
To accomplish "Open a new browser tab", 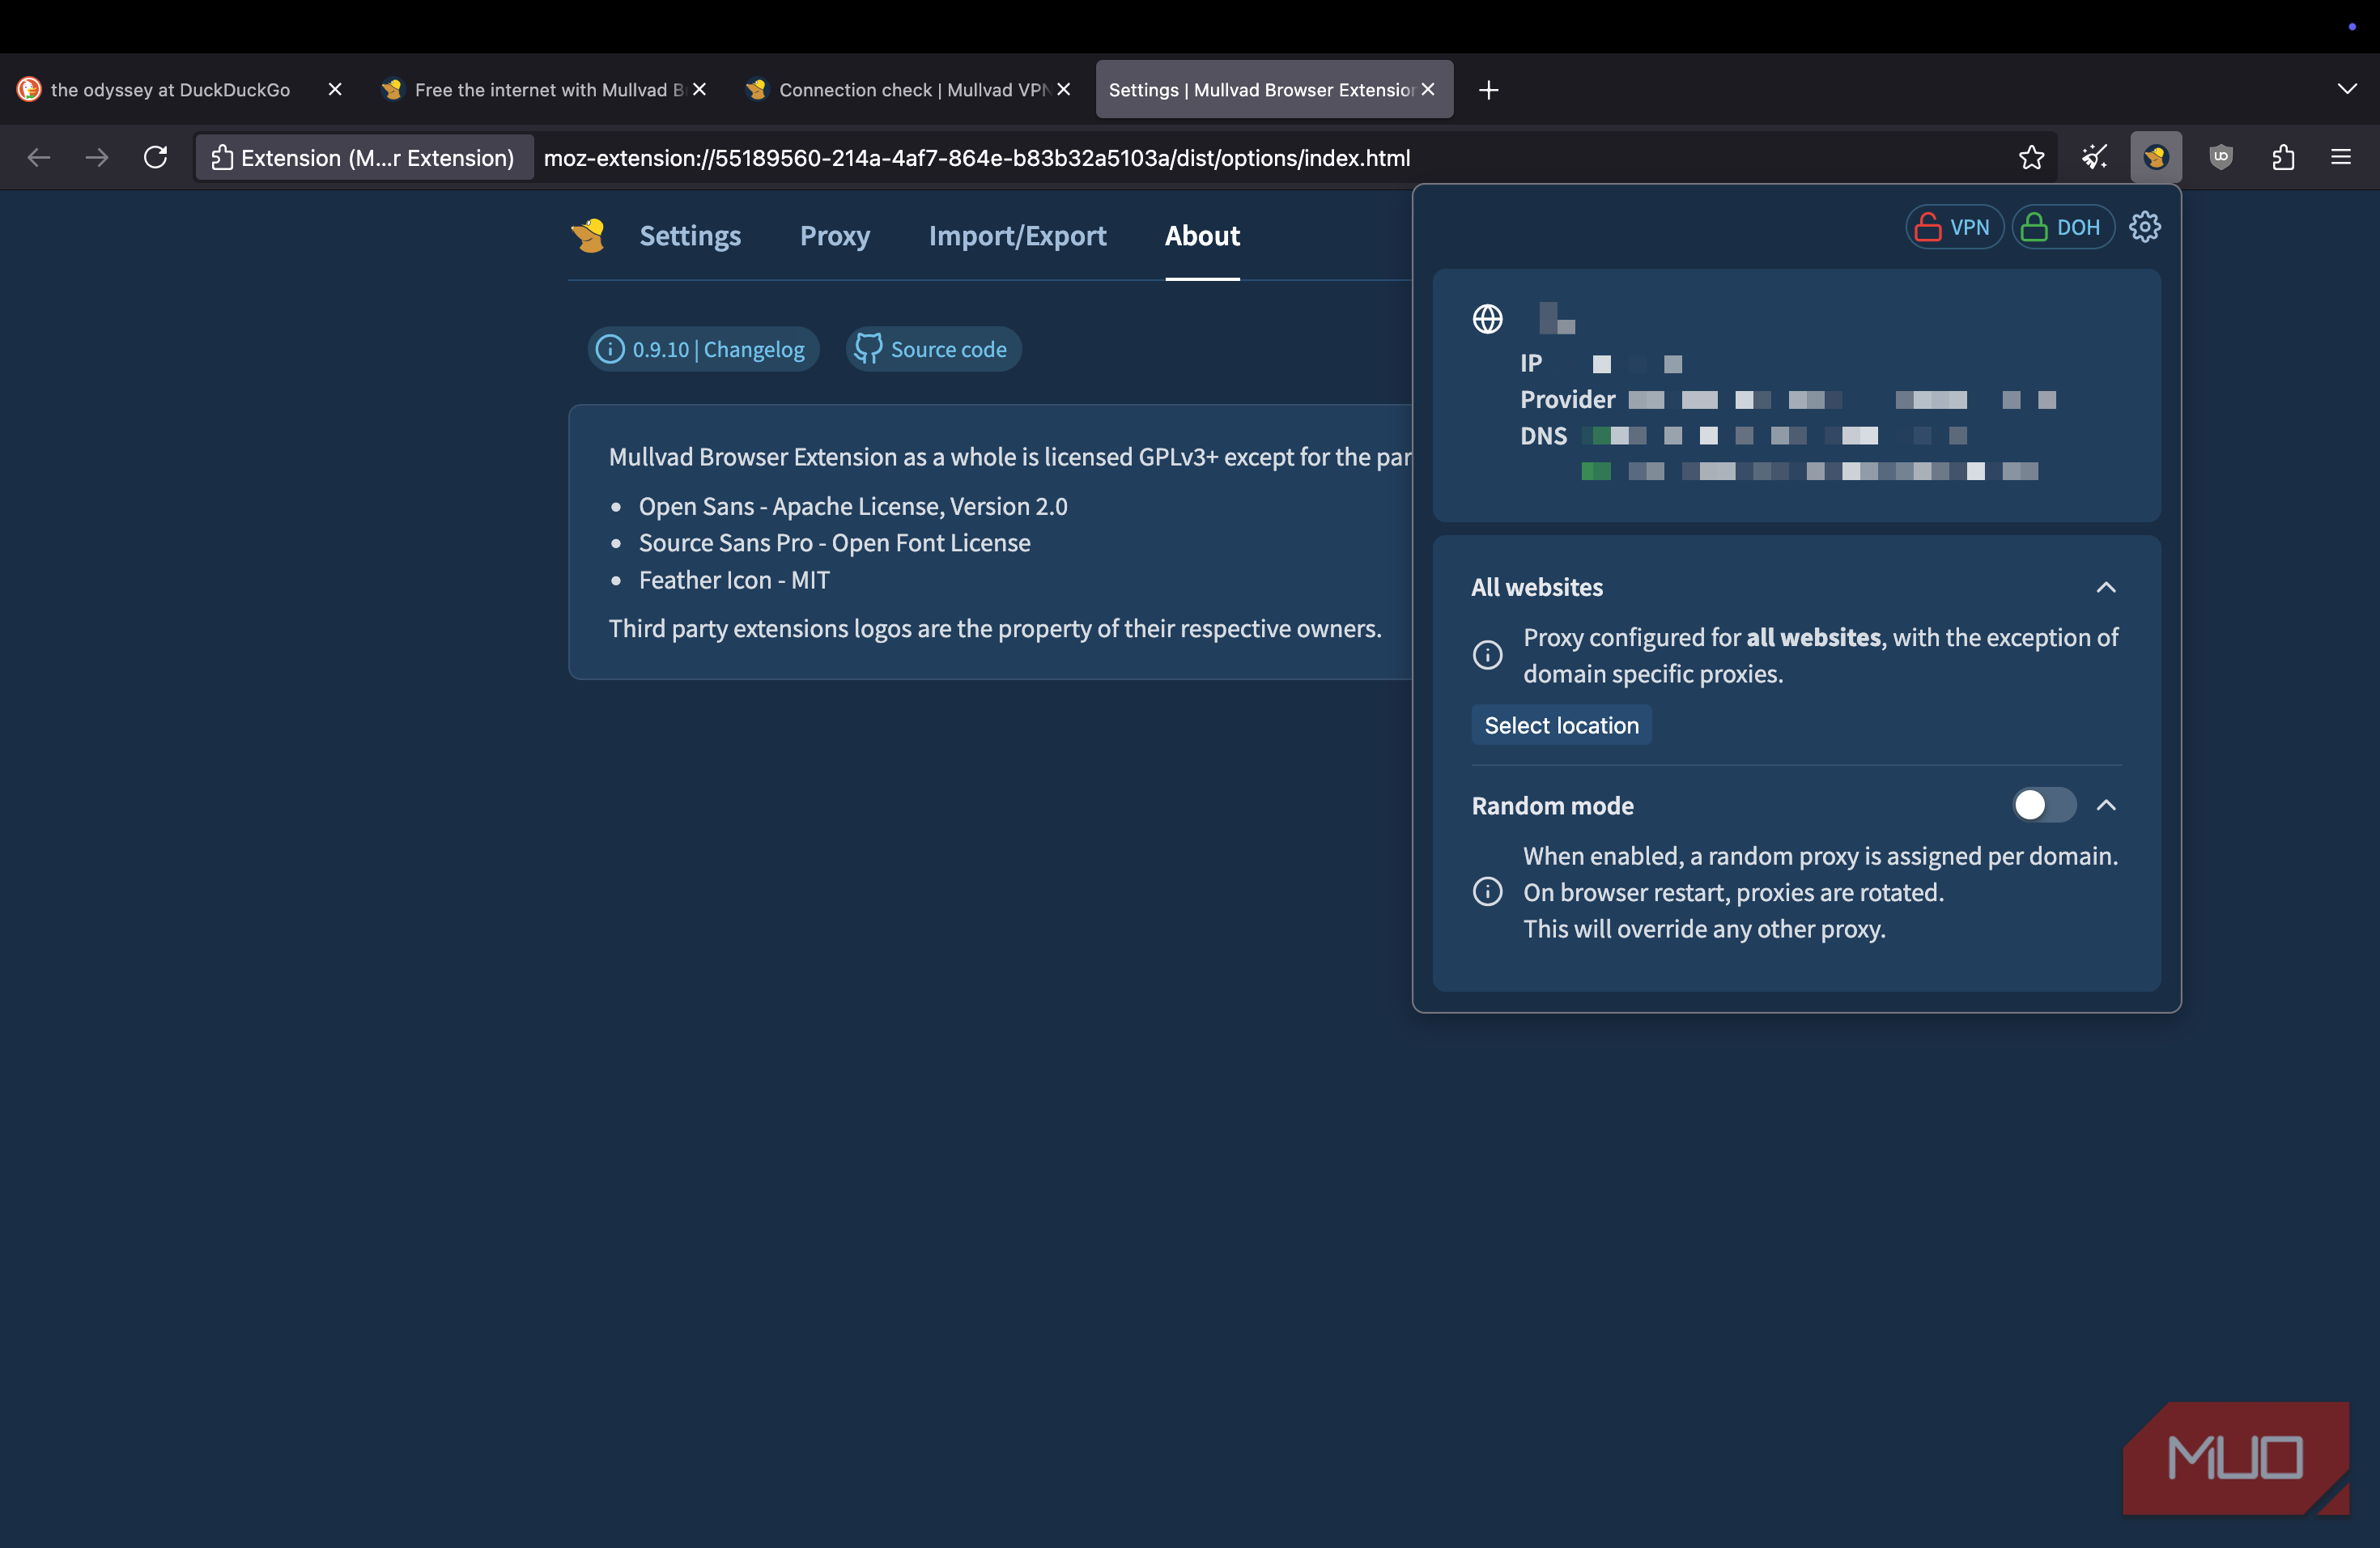I will pos(1488,90).
